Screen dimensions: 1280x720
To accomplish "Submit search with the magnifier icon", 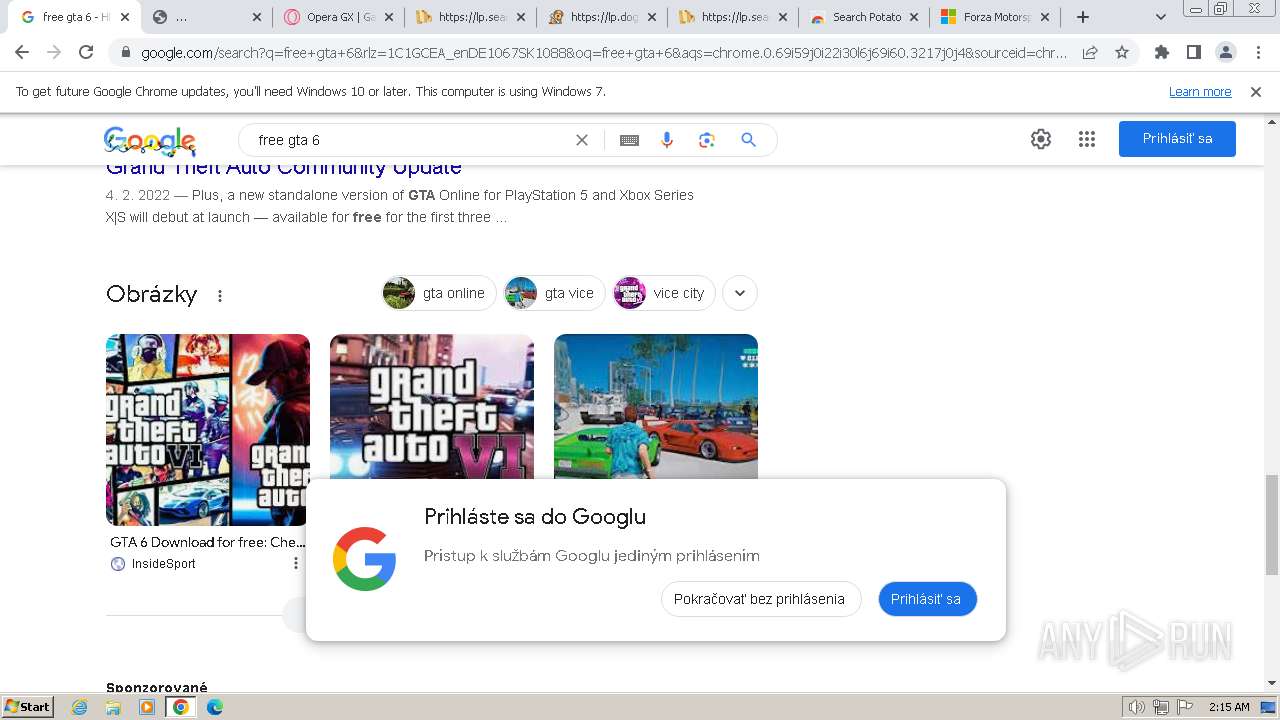I will pos(748,140).
